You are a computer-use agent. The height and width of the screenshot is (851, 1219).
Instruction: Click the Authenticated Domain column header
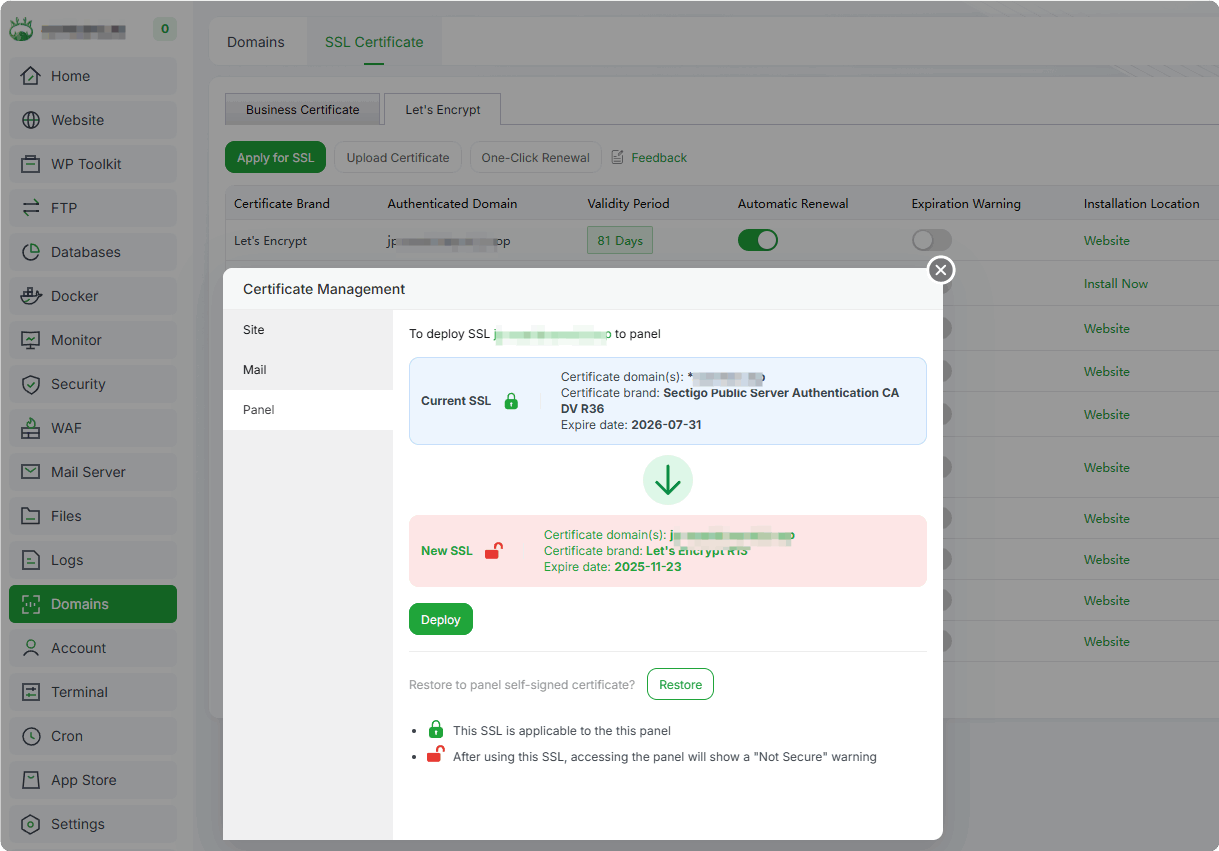(x=452, y=203)
